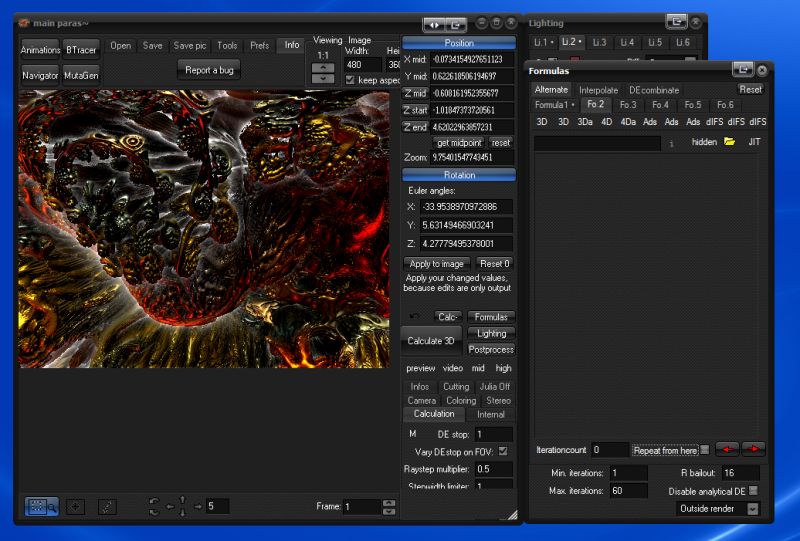Viewport: 800px width, 541px height.
Task: Open the Animations window
Action: tap(40, 50)
